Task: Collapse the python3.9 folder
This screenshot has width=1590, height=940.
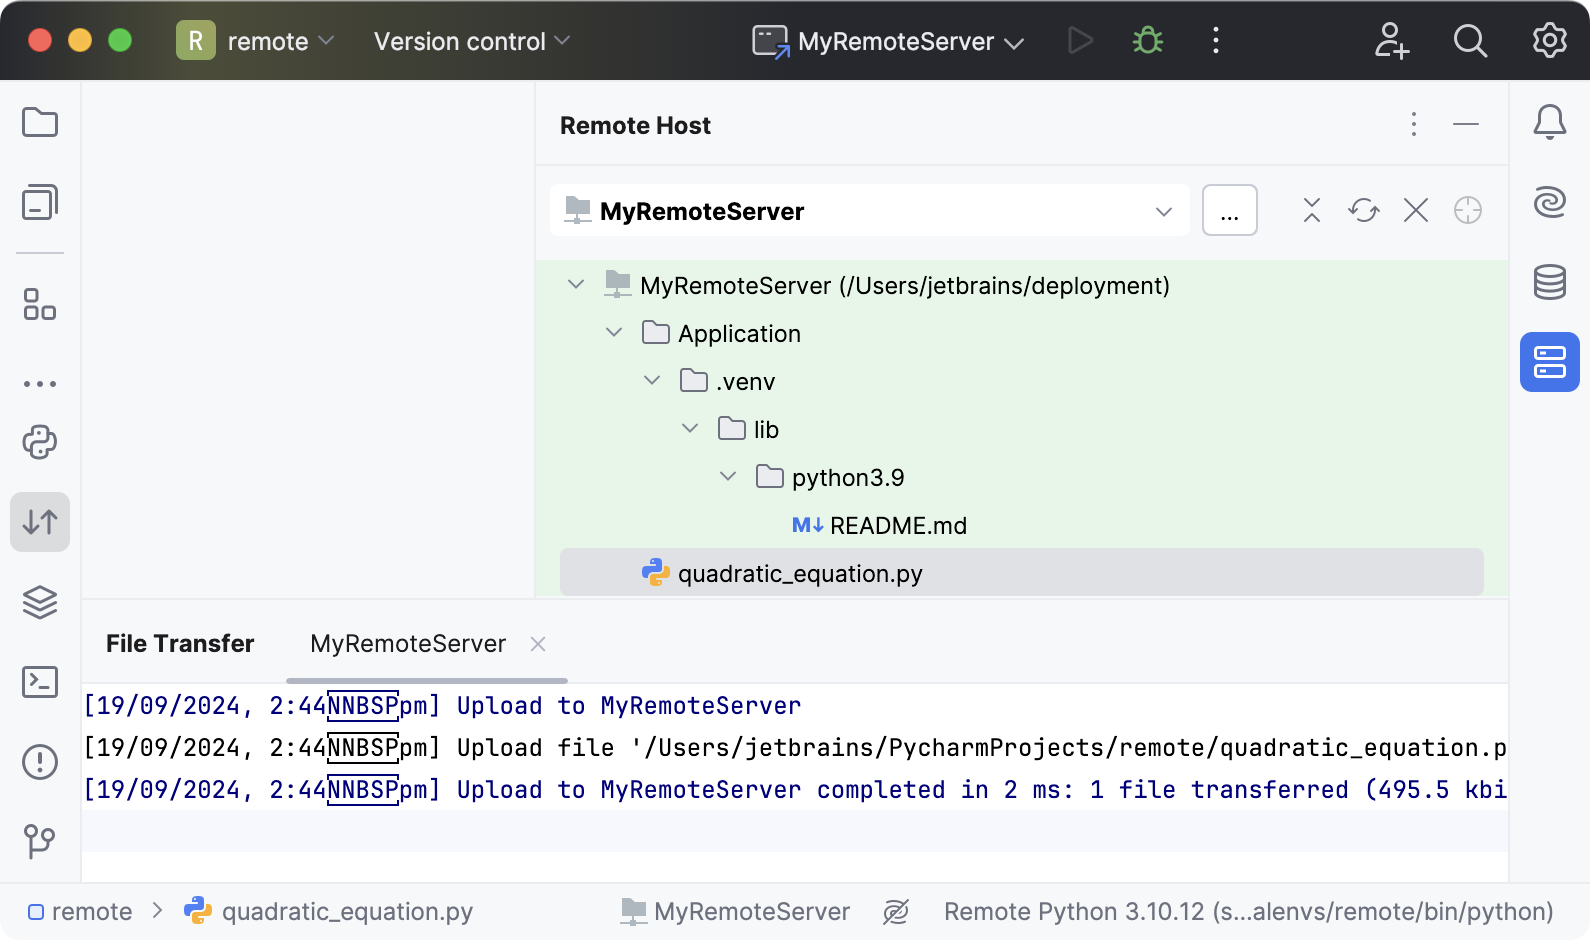Action: pos(728,477)
